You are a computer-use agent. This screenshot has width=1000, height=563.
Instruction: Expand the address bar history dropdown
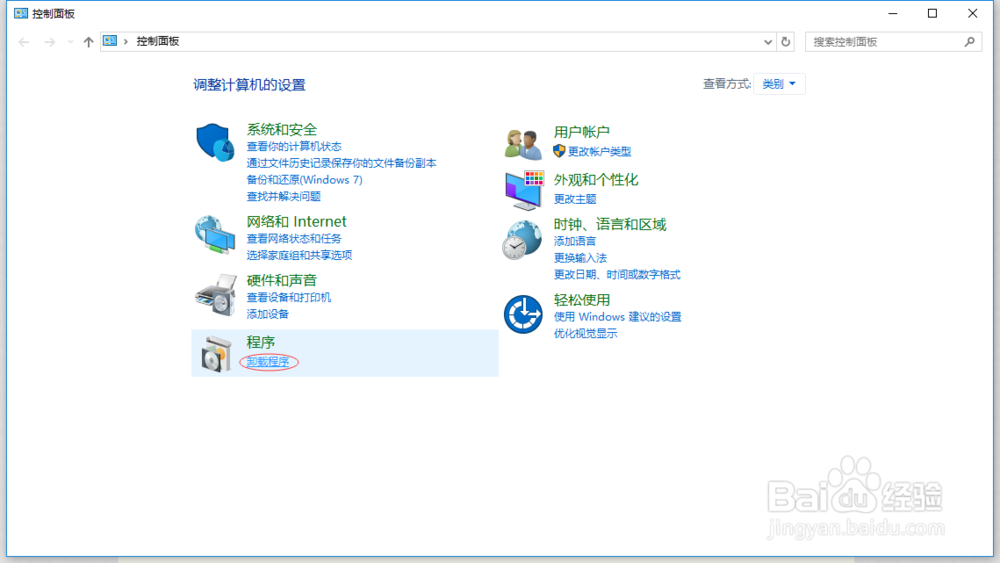(x=768, y=42)
